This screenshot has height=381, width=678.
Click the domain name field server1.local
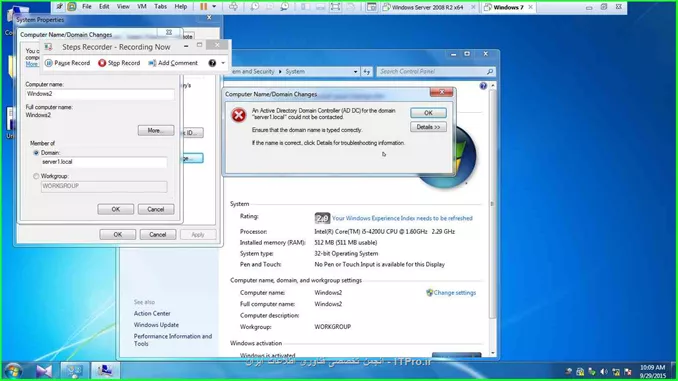(x=104, y=162)
